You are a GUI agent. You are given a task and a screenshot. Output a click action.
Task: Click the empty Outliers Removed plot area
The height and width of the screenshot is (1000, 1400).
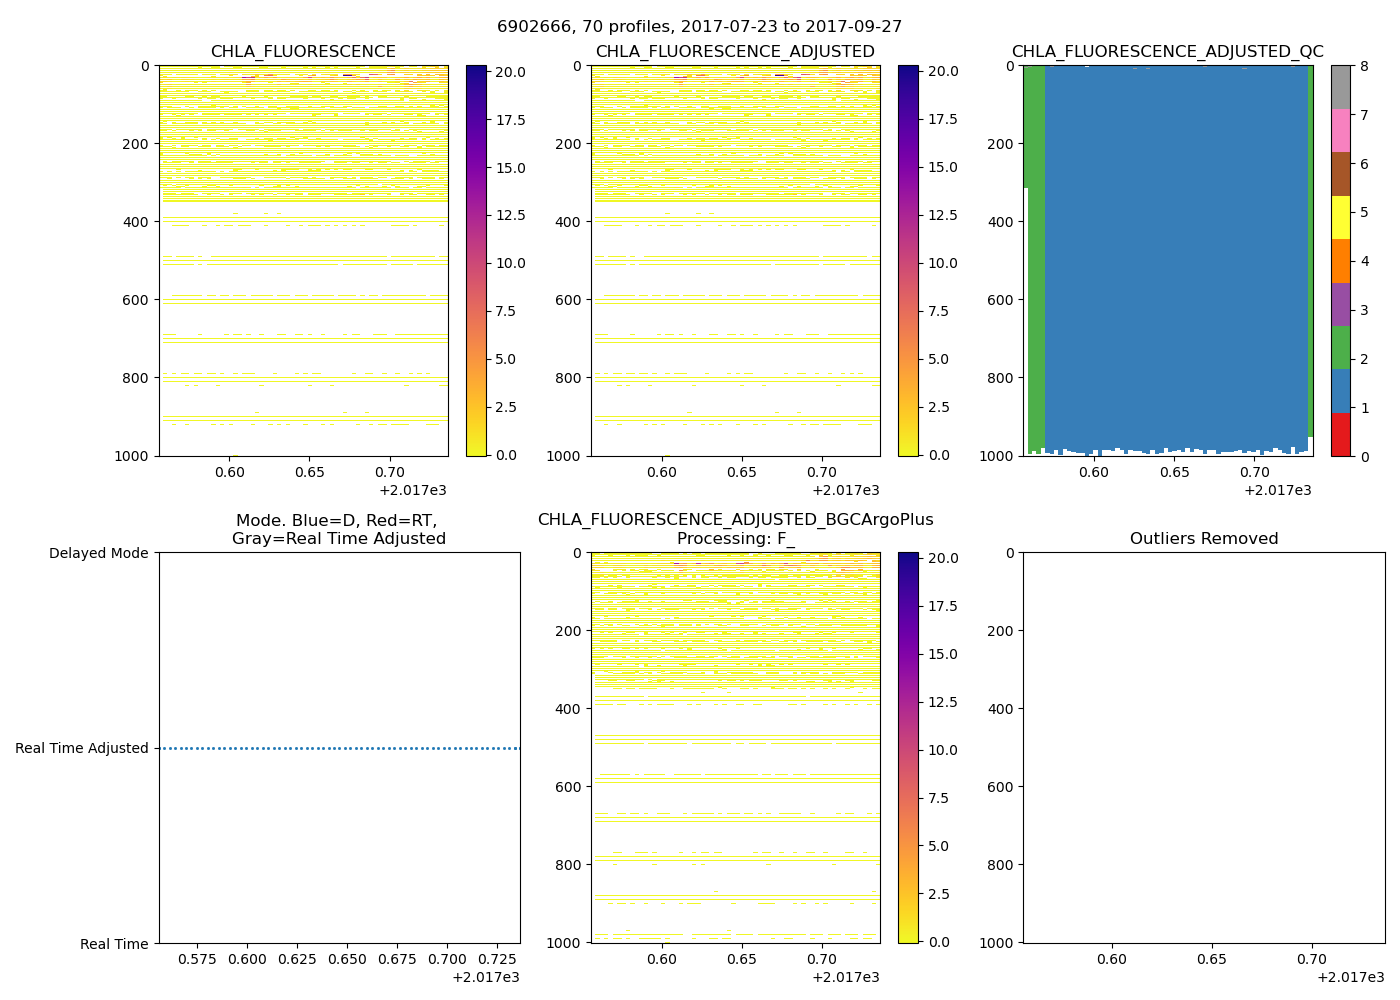click(1204, 748)
